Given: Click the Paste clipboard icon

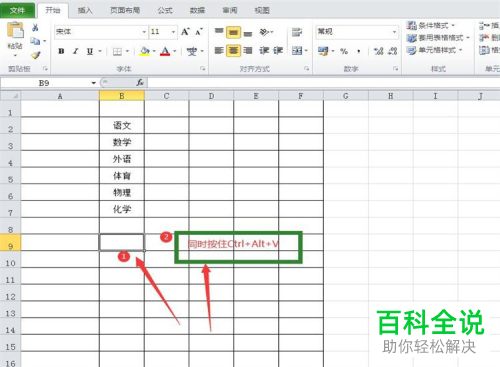Looking at the screenshot, I should pos(15,30).
